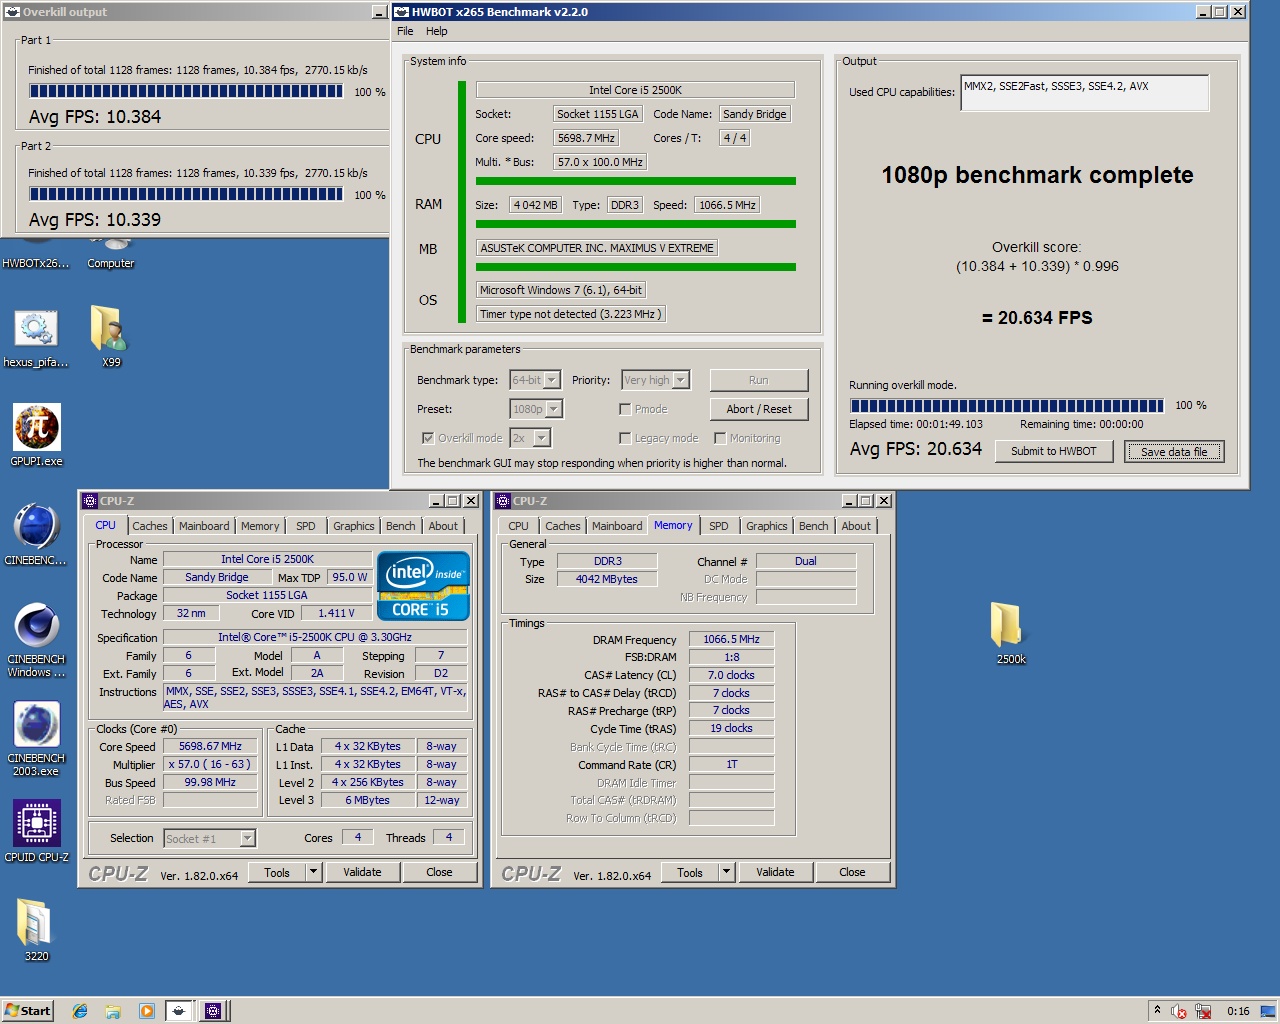Click Close in right CPU-Z window
The height and width of the screenshot is (1024, 1280).
(x=852, y=872)
